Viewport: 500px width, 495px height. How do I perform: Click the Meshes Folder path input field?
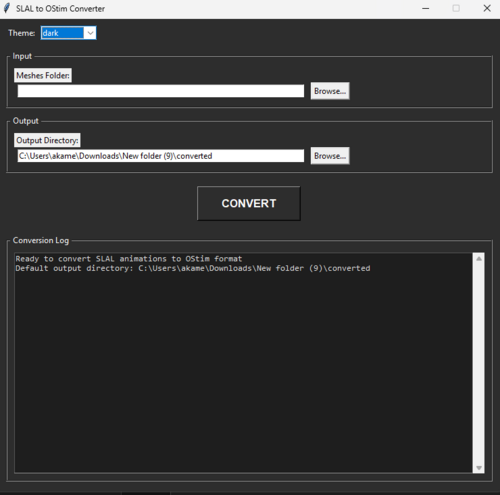point(161,91)
